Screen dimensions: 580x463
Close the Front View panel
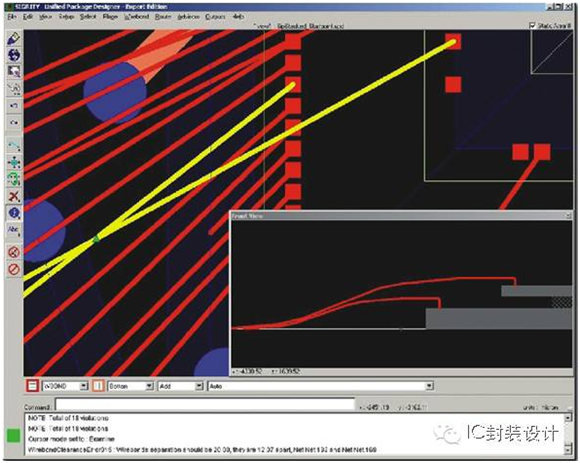[x=569, y=215]
